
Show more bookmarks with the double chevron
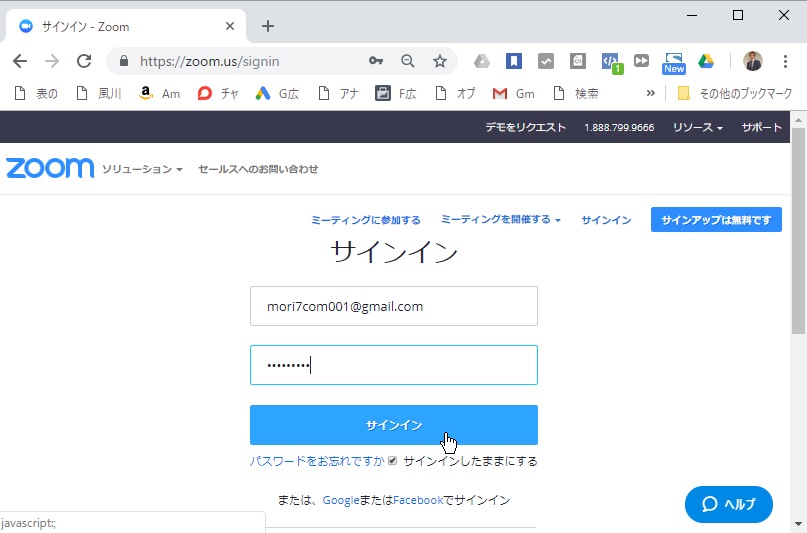(x=651, y=93)
